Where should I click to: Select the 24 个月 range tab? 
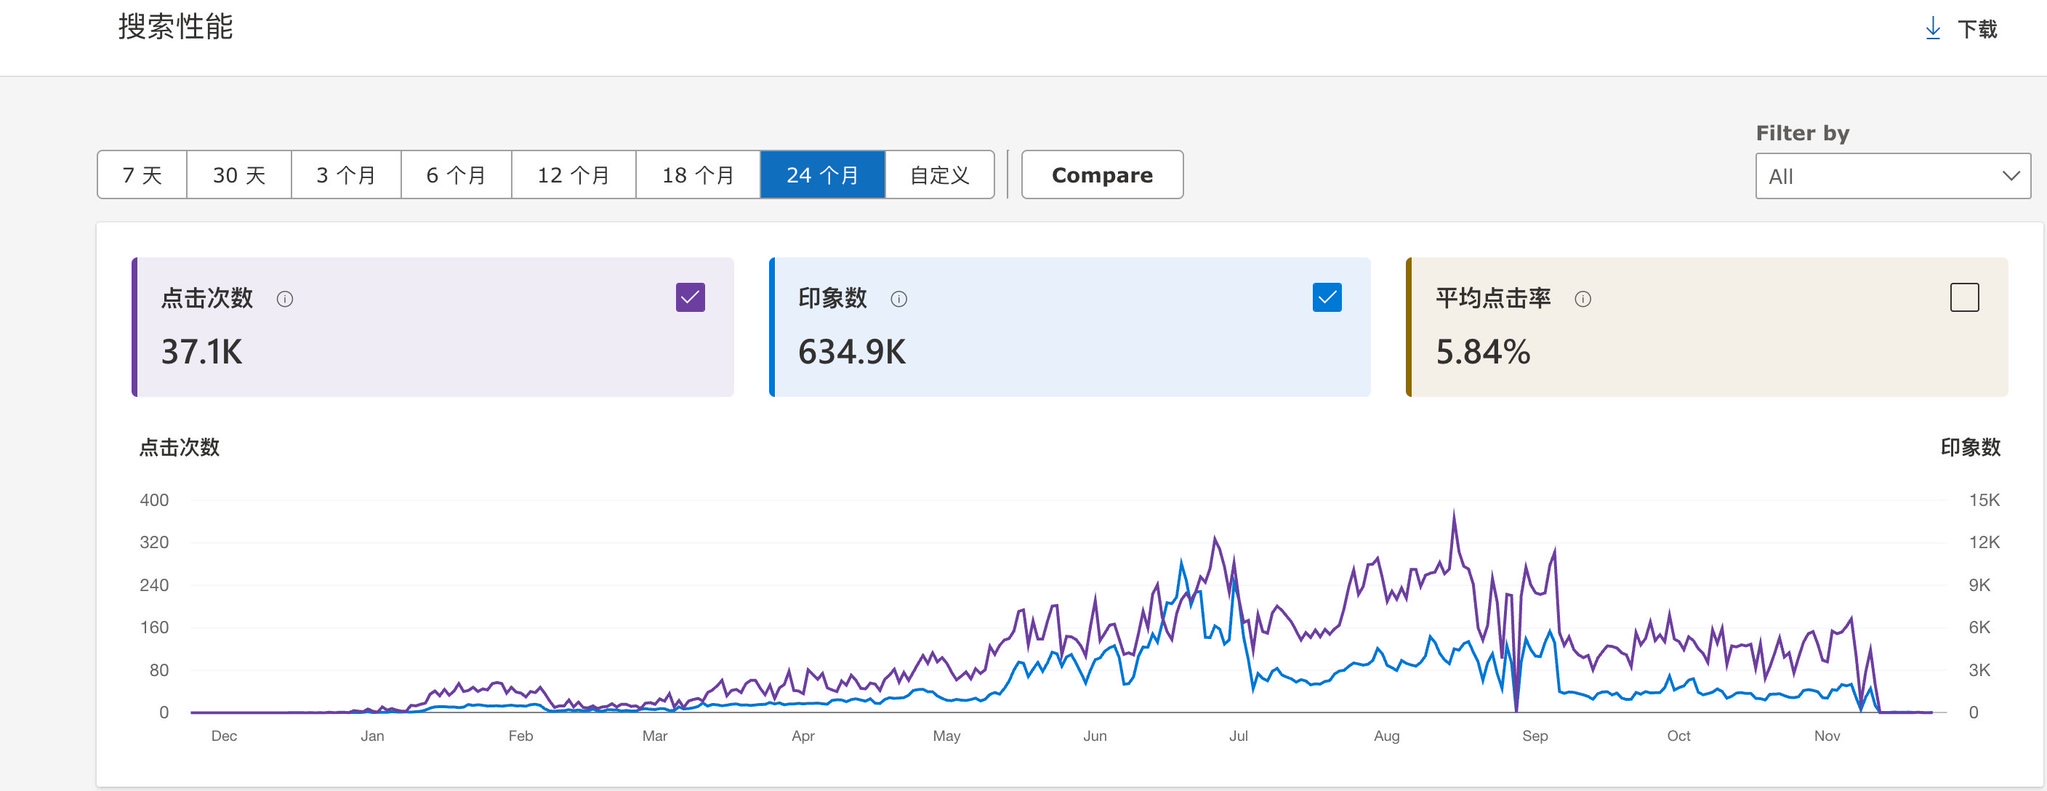click(x=822, y=175)
